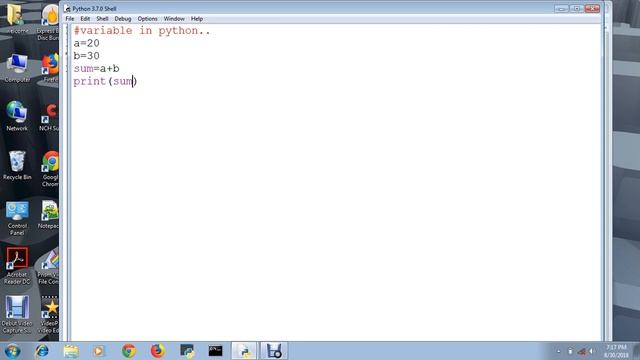
Task: Select the Firefox desktop shortcut
Action: 50,68
